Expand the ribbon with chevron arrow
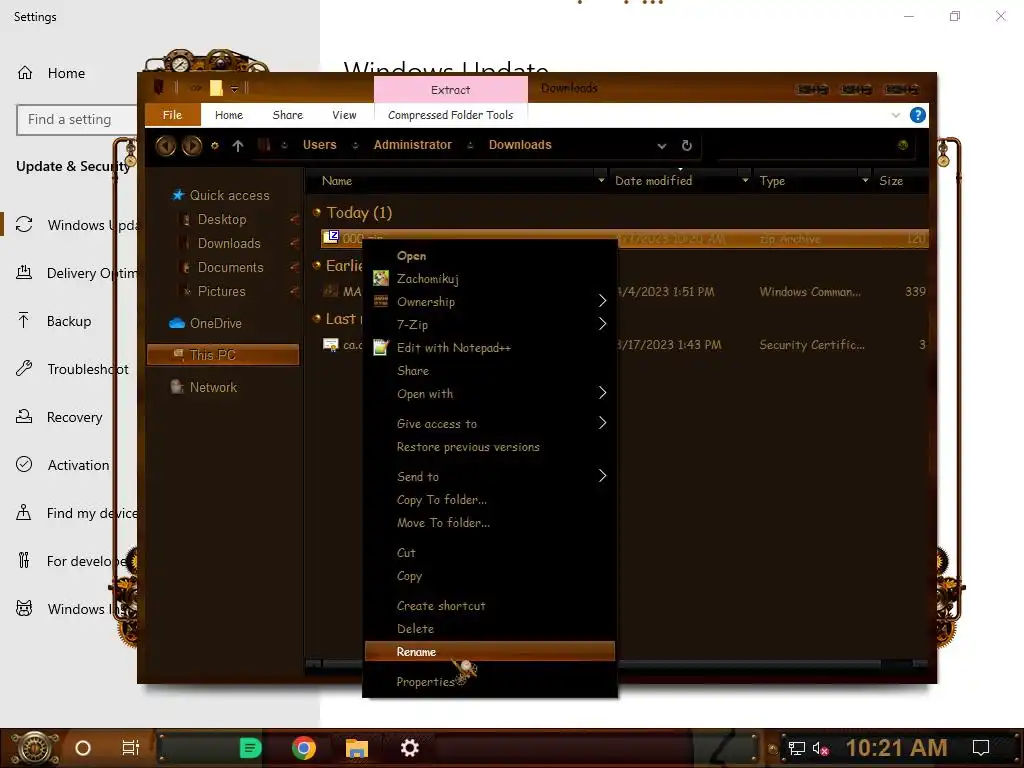The width and height of the screenshot is (1024, 768). tap(895, 115)
